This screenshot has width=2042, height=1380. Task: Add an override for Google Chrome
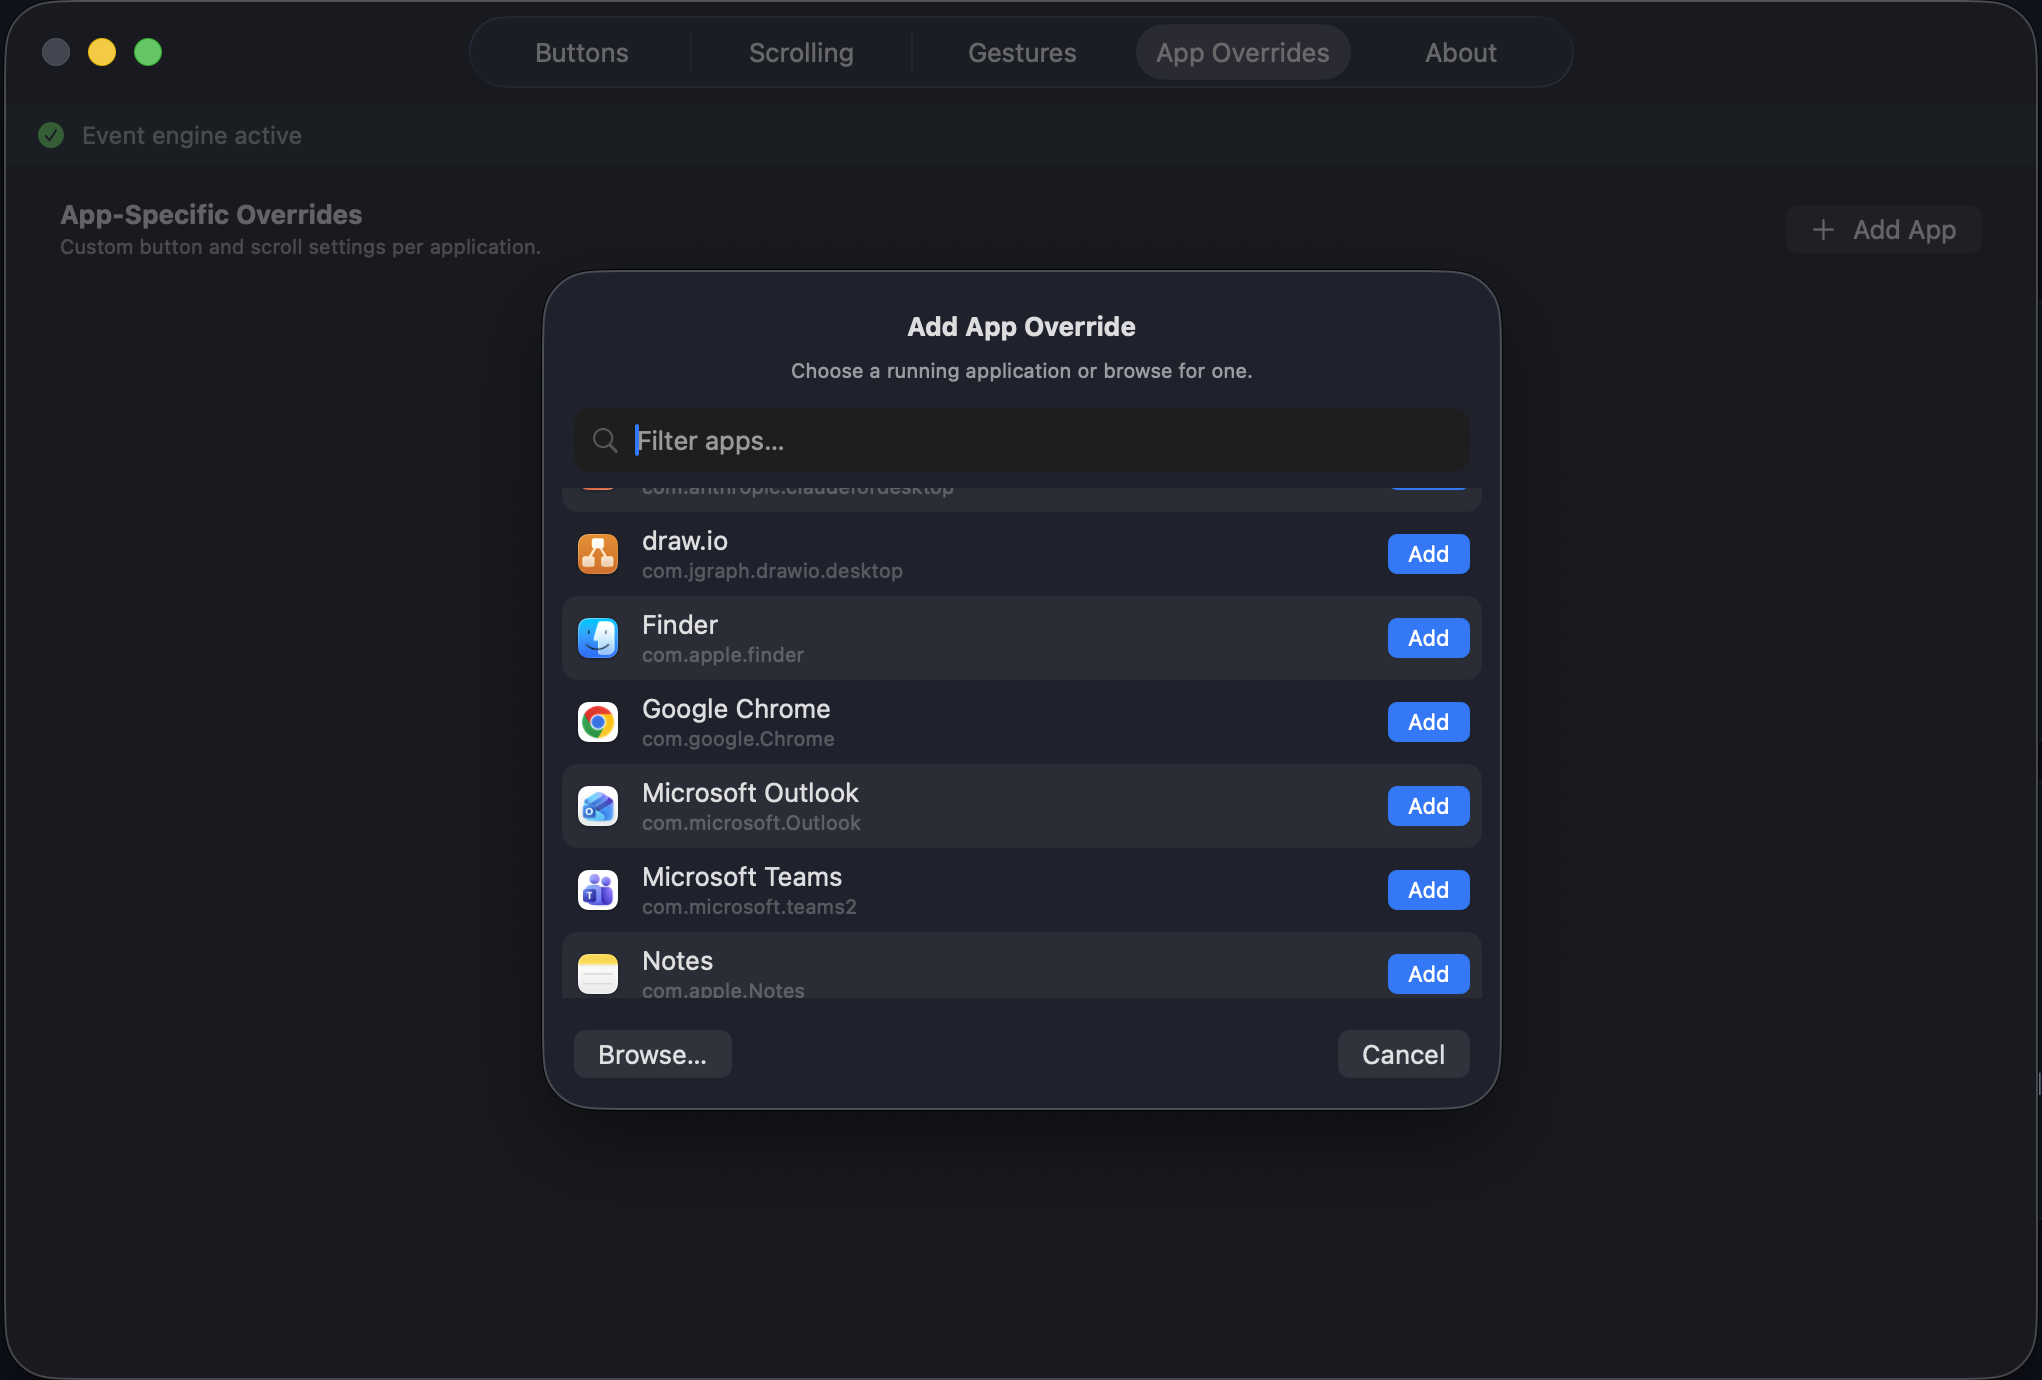(1427, 721)
